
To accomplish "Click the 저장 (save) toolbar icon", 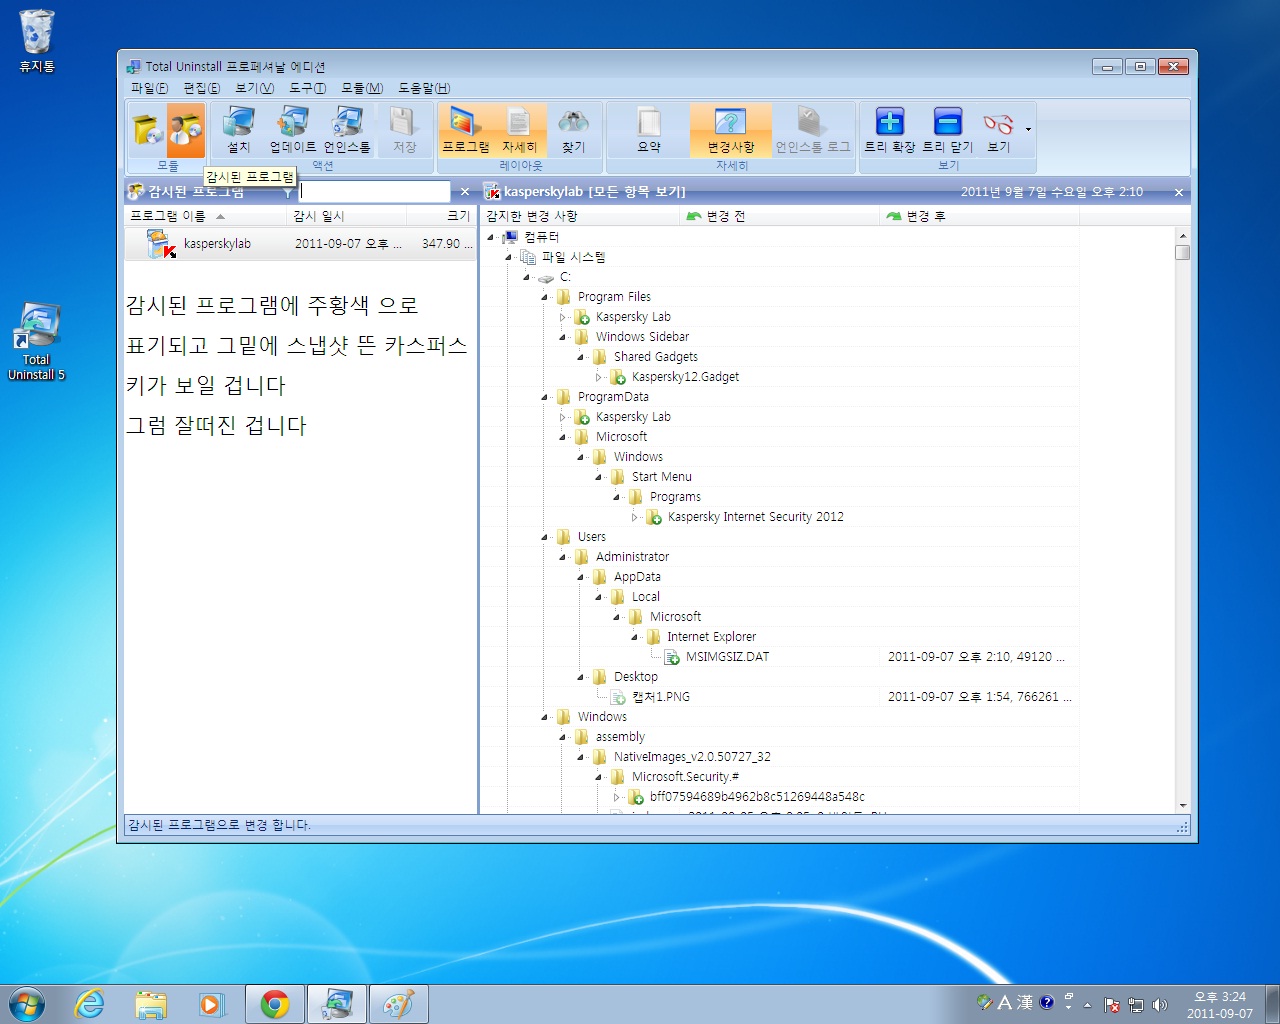I will (404, 130).
